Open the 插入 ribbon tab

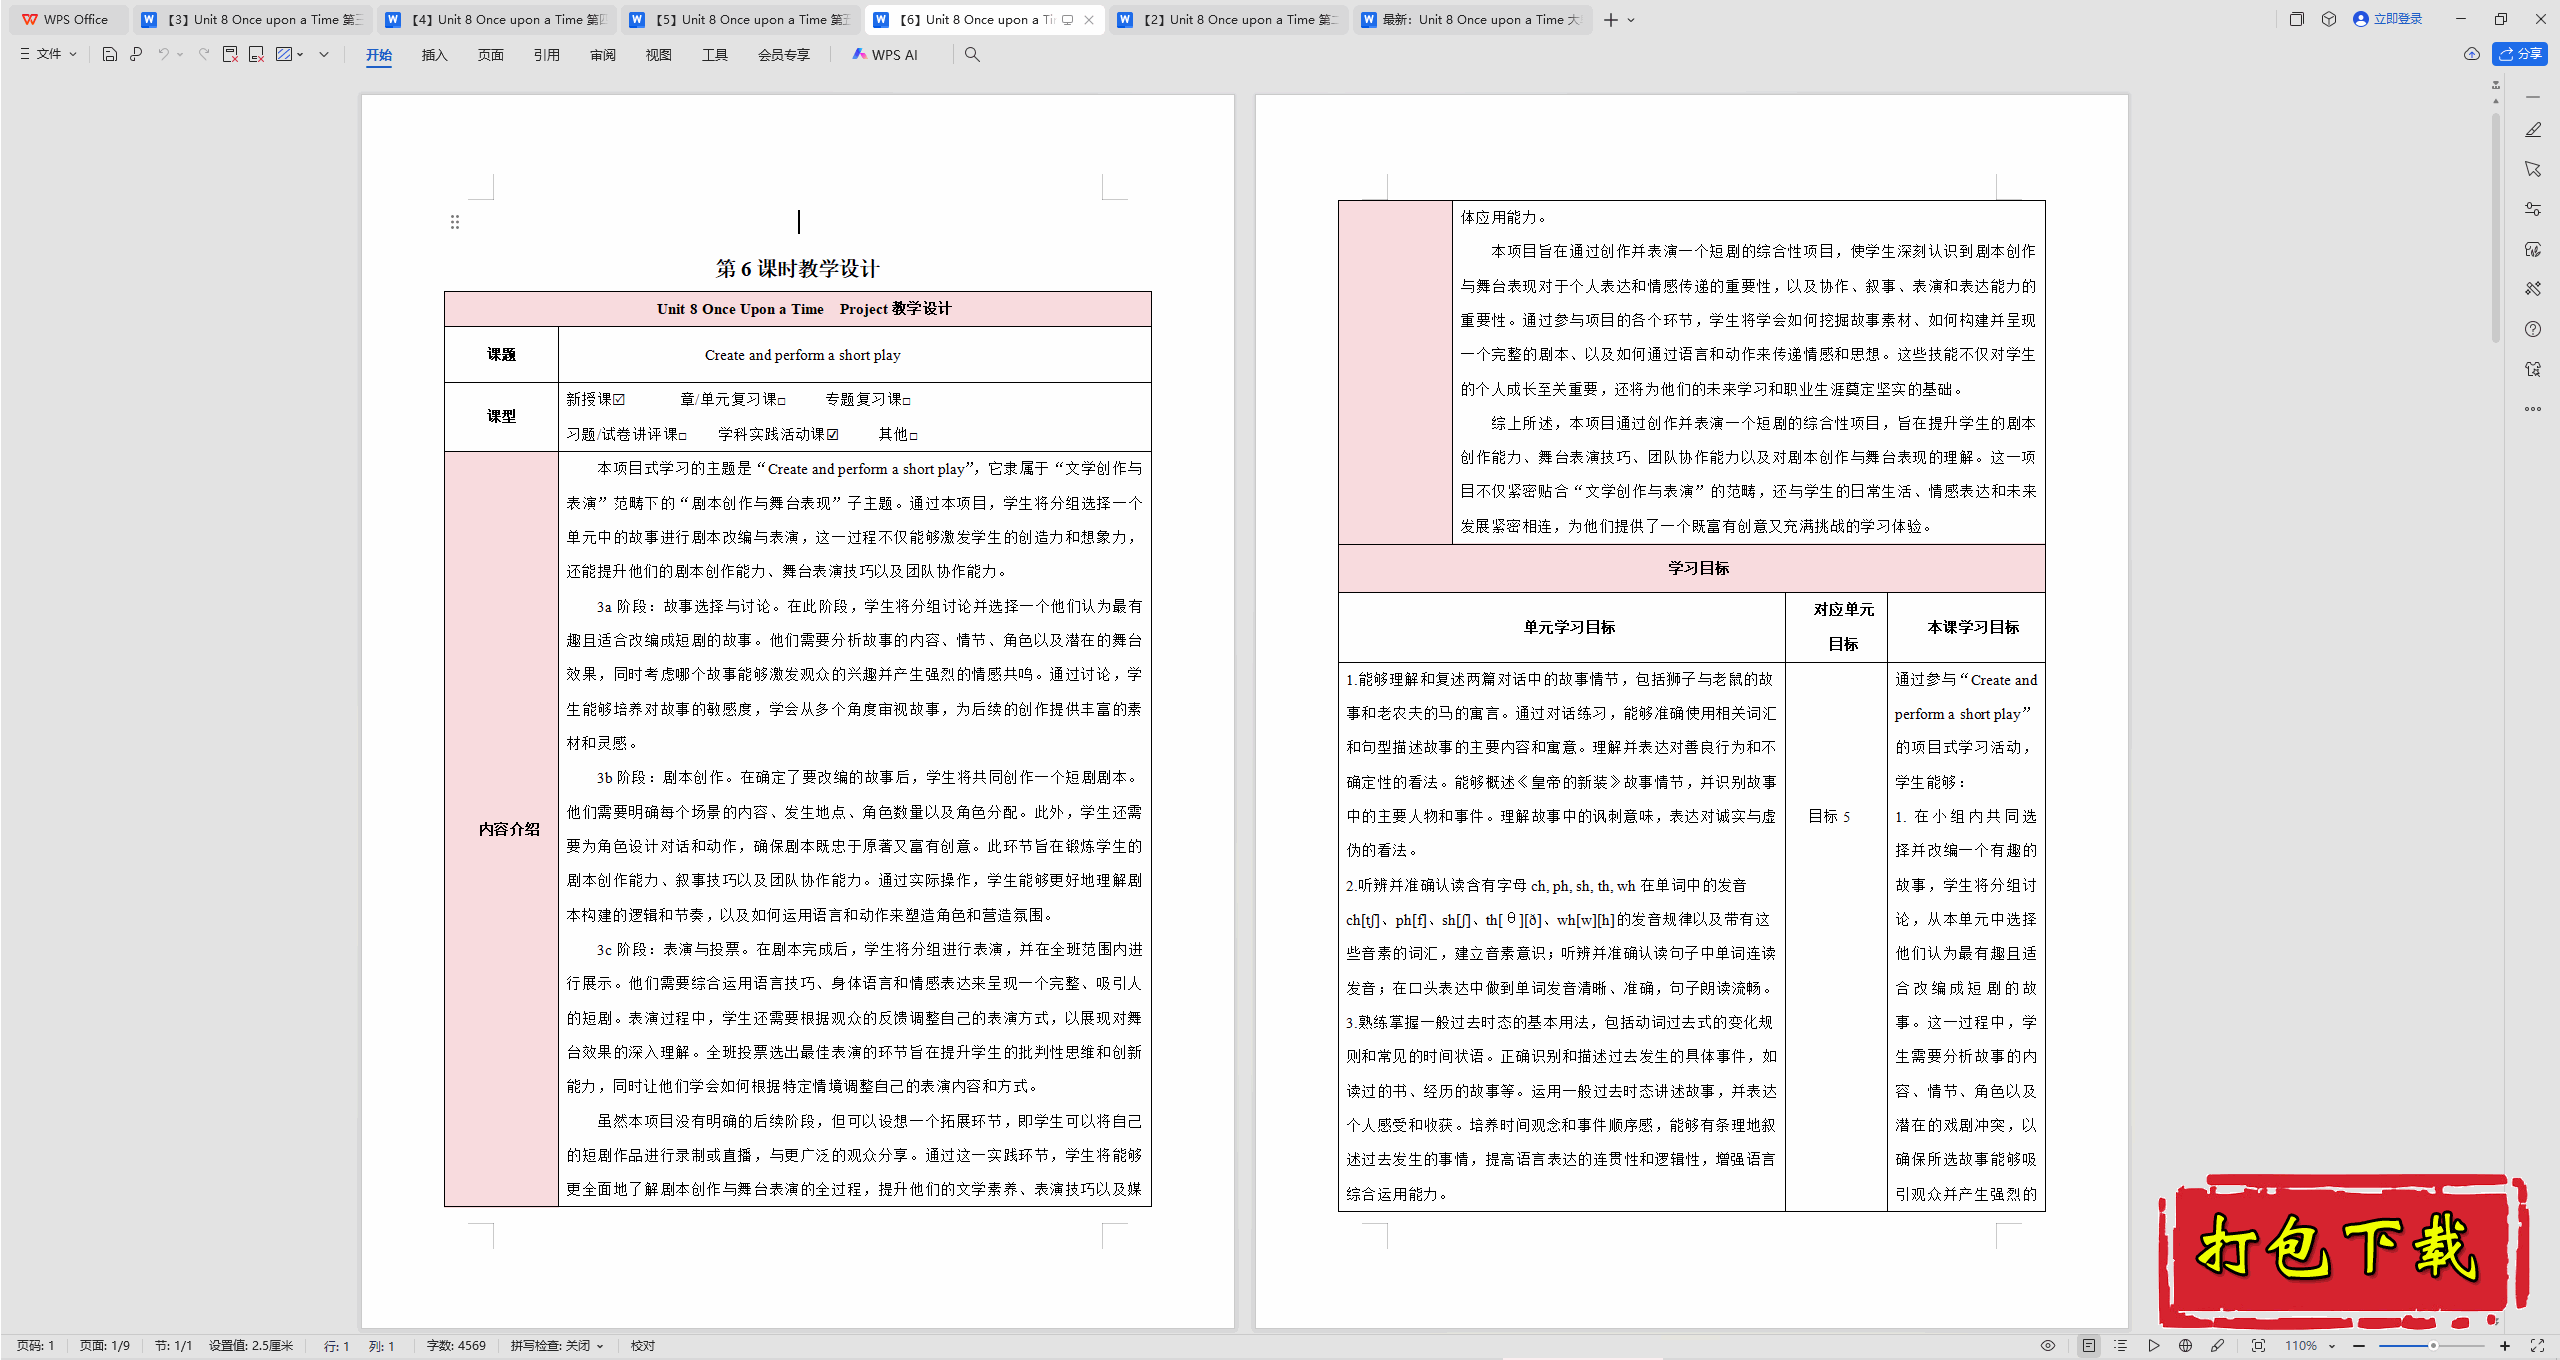434,55
